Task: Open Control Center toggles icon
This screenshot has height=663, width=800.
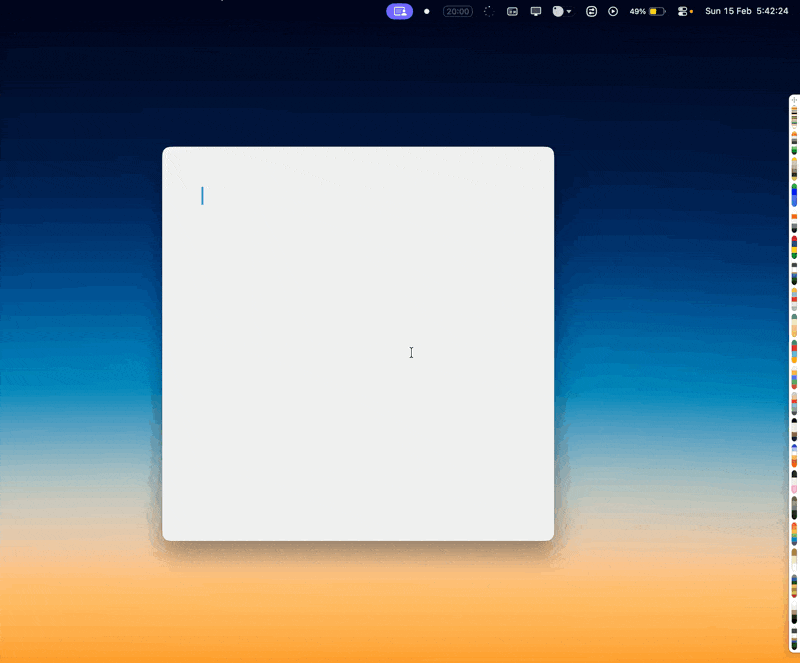Action: tap(684, 11)
